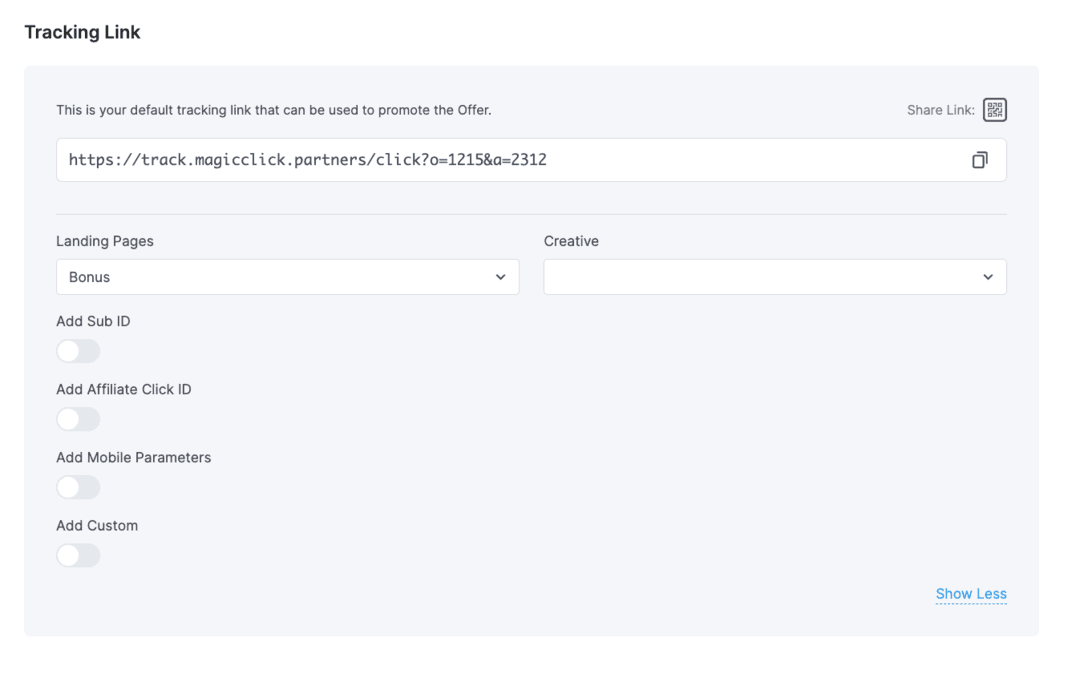This screenshot has width=1080, height=682.
Task: Copy the tracking link with the copy icon
Action: tap(979, 160)
